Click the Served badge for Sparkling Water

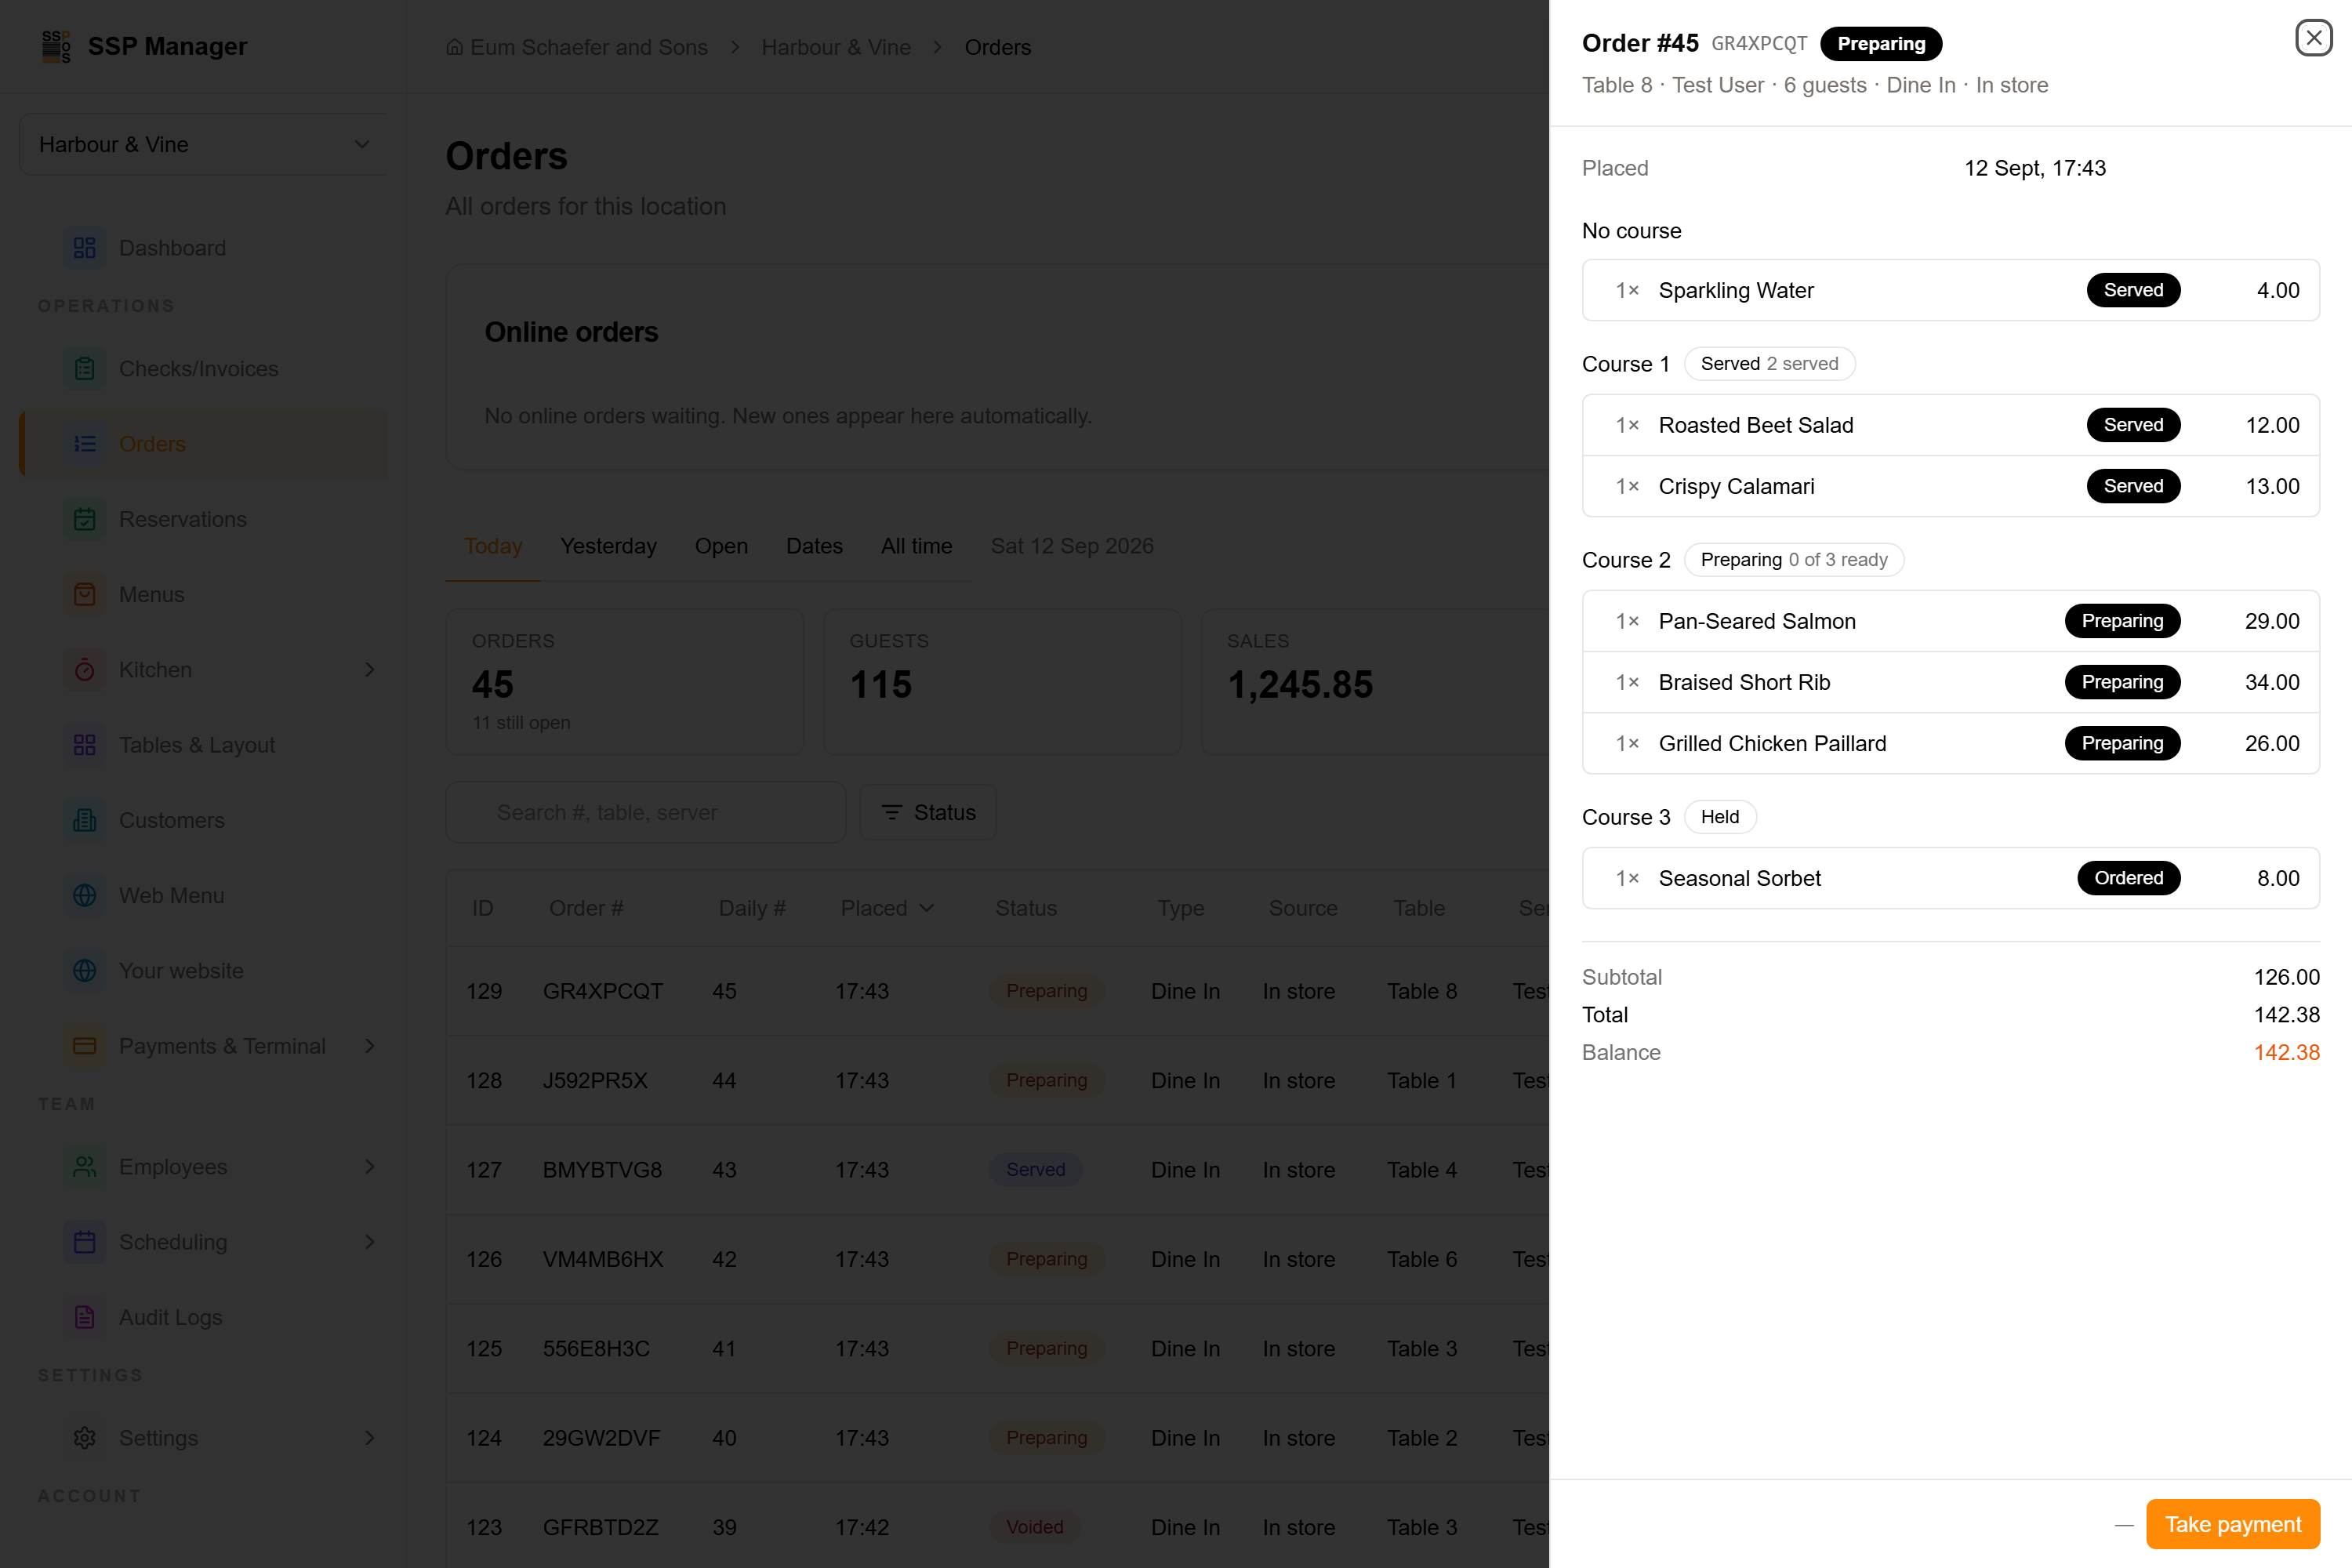coord(2133,290)
